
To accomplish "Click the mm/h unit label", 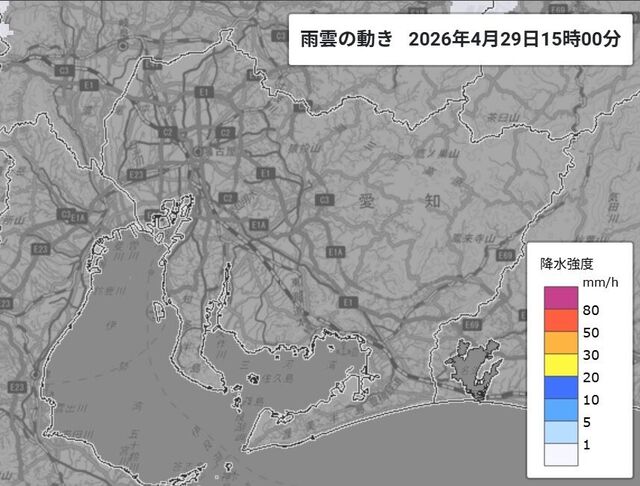I will tap(600, 282).
